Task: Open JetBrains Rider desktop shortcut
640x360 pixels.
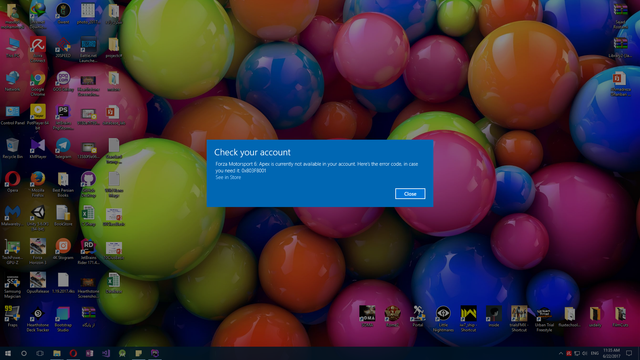Action: pyautogui.click(x=88, y=252)
